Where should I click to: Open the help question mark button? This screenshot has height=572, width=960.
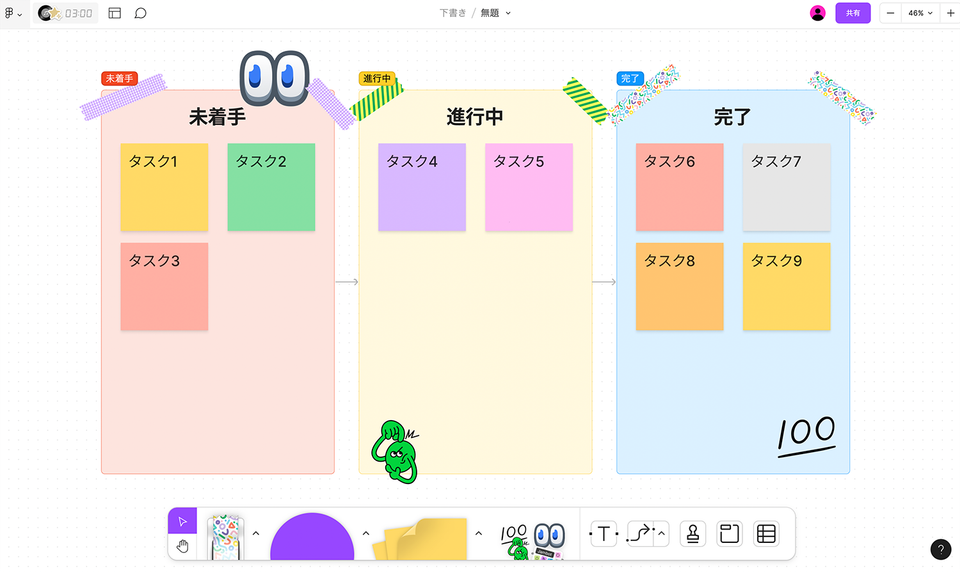941,549
